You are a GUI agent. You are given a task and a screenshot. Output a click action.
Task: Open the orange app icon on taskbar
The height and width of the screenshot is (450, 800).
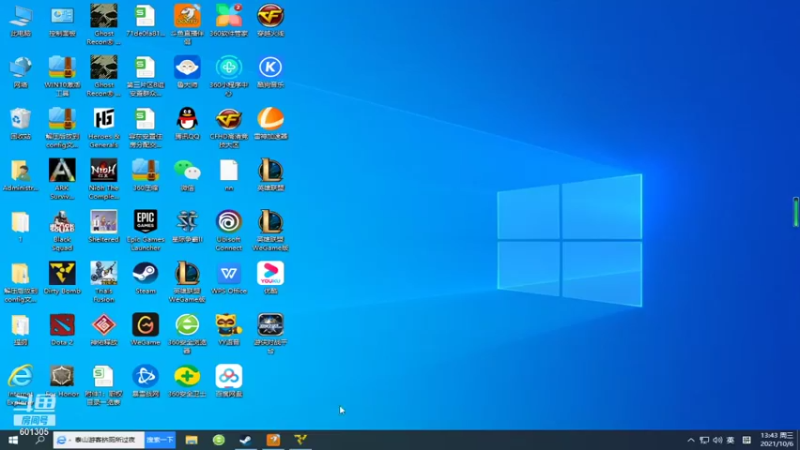pyautogui.click(x=273, y=440)
